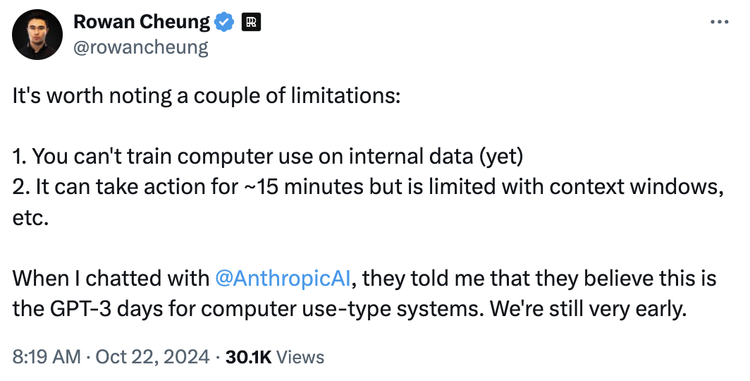Click the "When I chatted with" phrase
The width and height of the screenshot is (750, 381).
coord(110,279)
